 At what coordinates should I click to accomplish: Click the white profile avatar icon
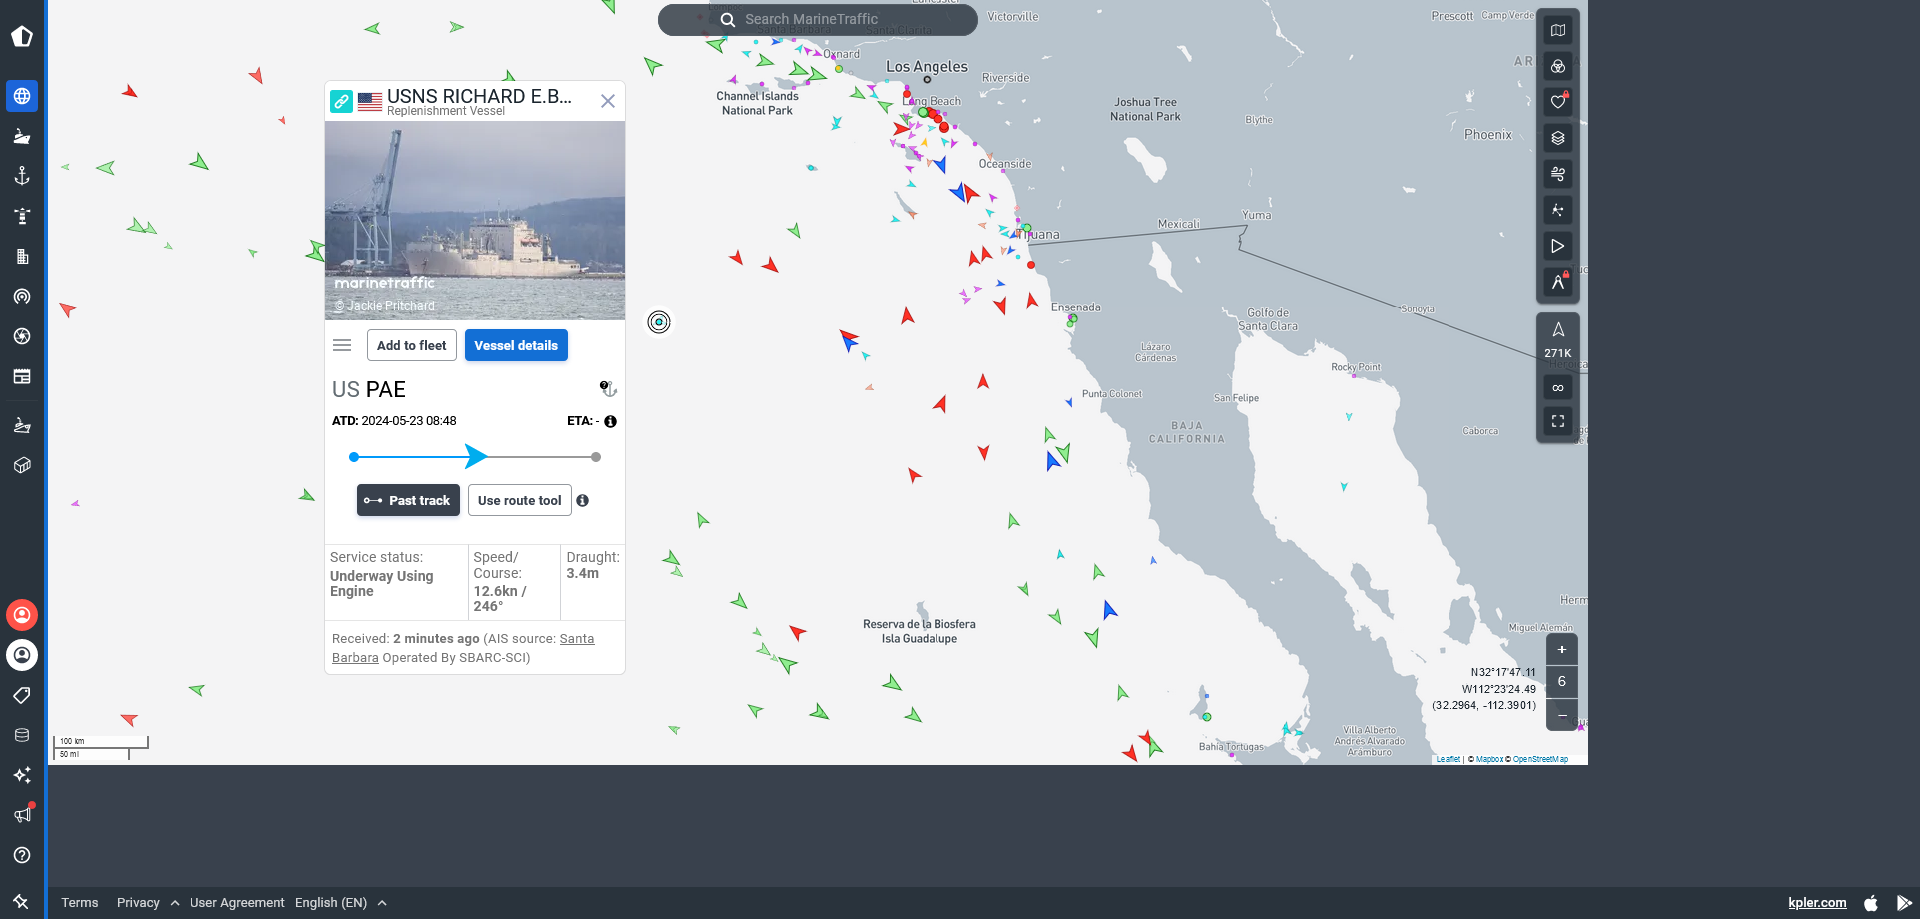click(x=22, y=655)
